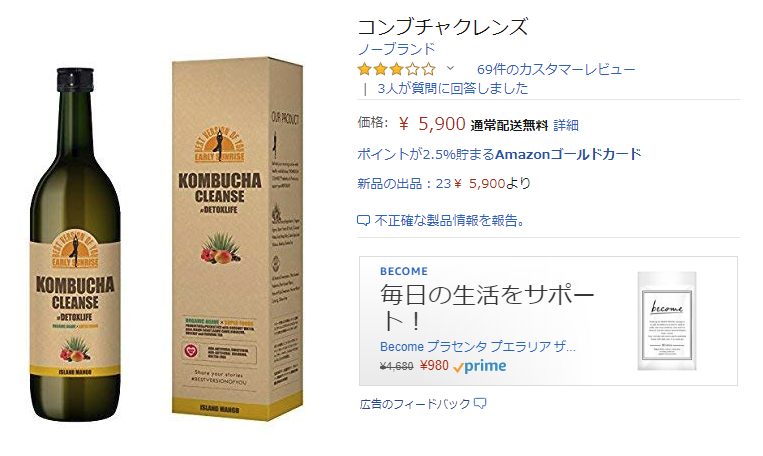
Task: Open 詳細 shipping details link
Action: coord(566,126)
